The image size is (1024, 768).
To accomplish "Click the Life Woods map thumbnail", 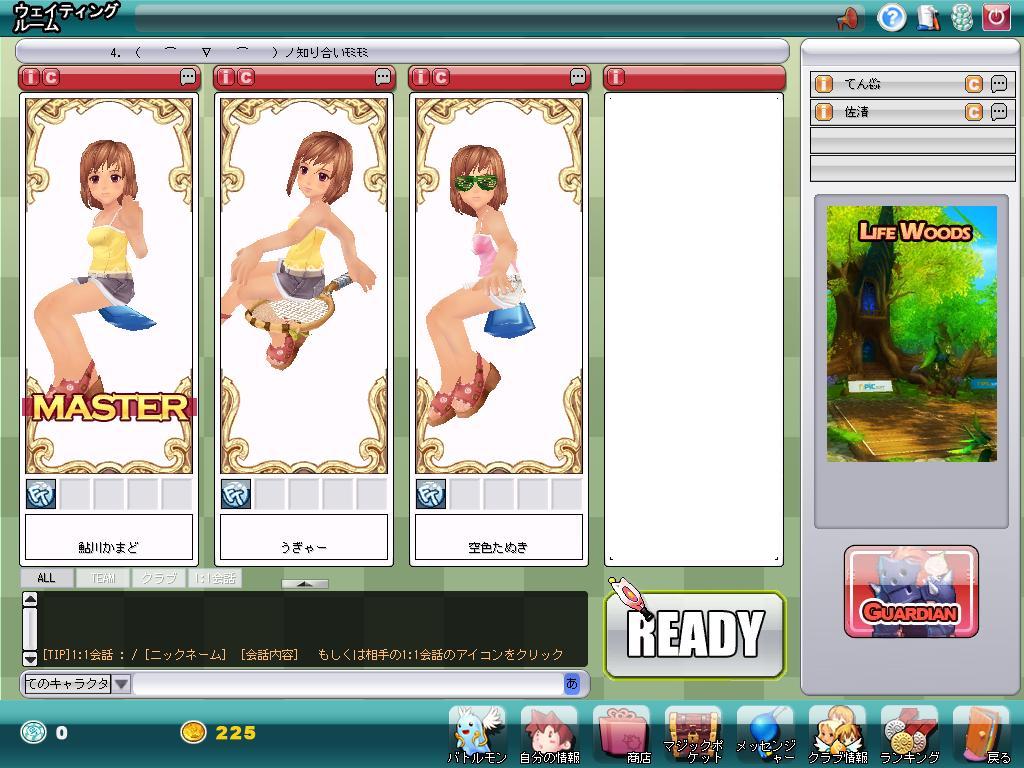I will (x=911, y=333).
